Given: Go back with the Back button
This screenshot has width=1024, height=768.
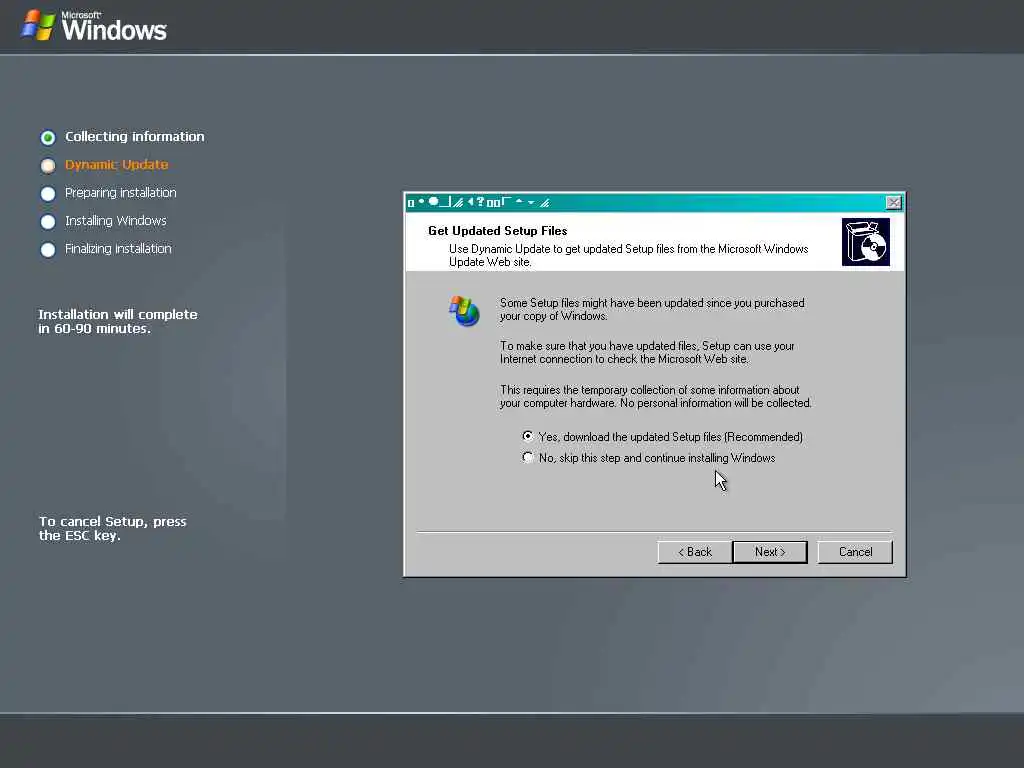Looking at the screenshot, I should (695, 552).
